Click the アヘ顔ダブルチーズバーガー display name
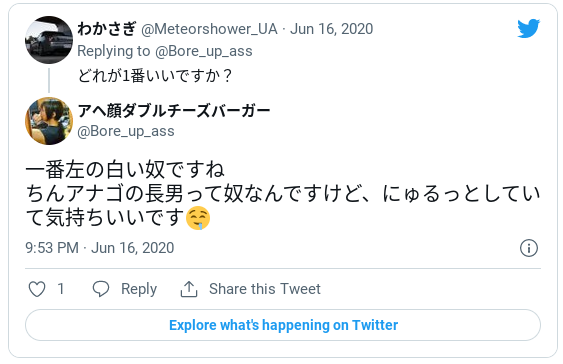Screen dimensions: 563x364 coord(174,111)
